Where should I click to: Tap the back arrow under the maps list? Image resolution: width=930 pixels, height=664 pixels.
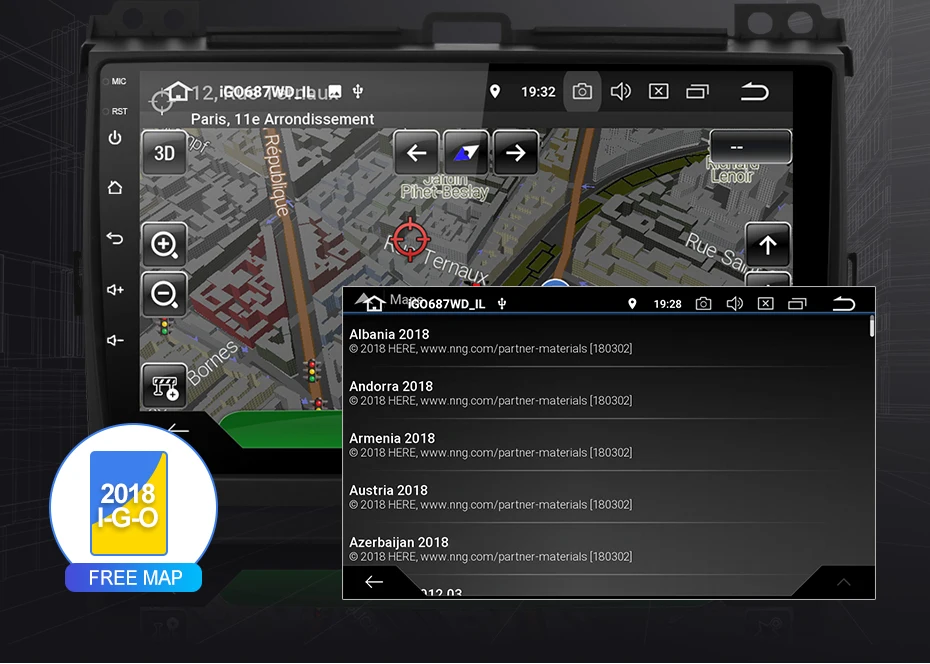click(x=374, y=582)
